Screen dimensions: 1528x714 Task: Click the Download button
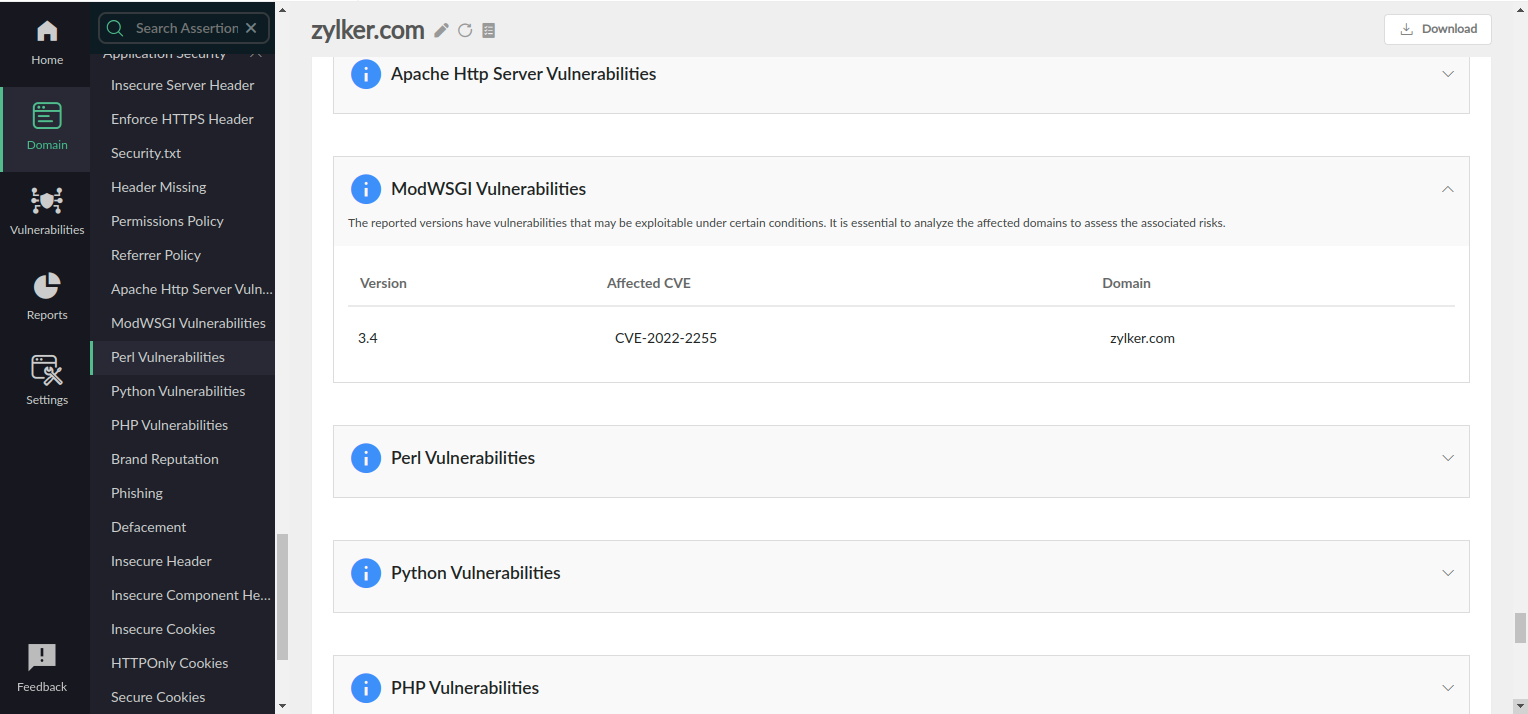1437,29
